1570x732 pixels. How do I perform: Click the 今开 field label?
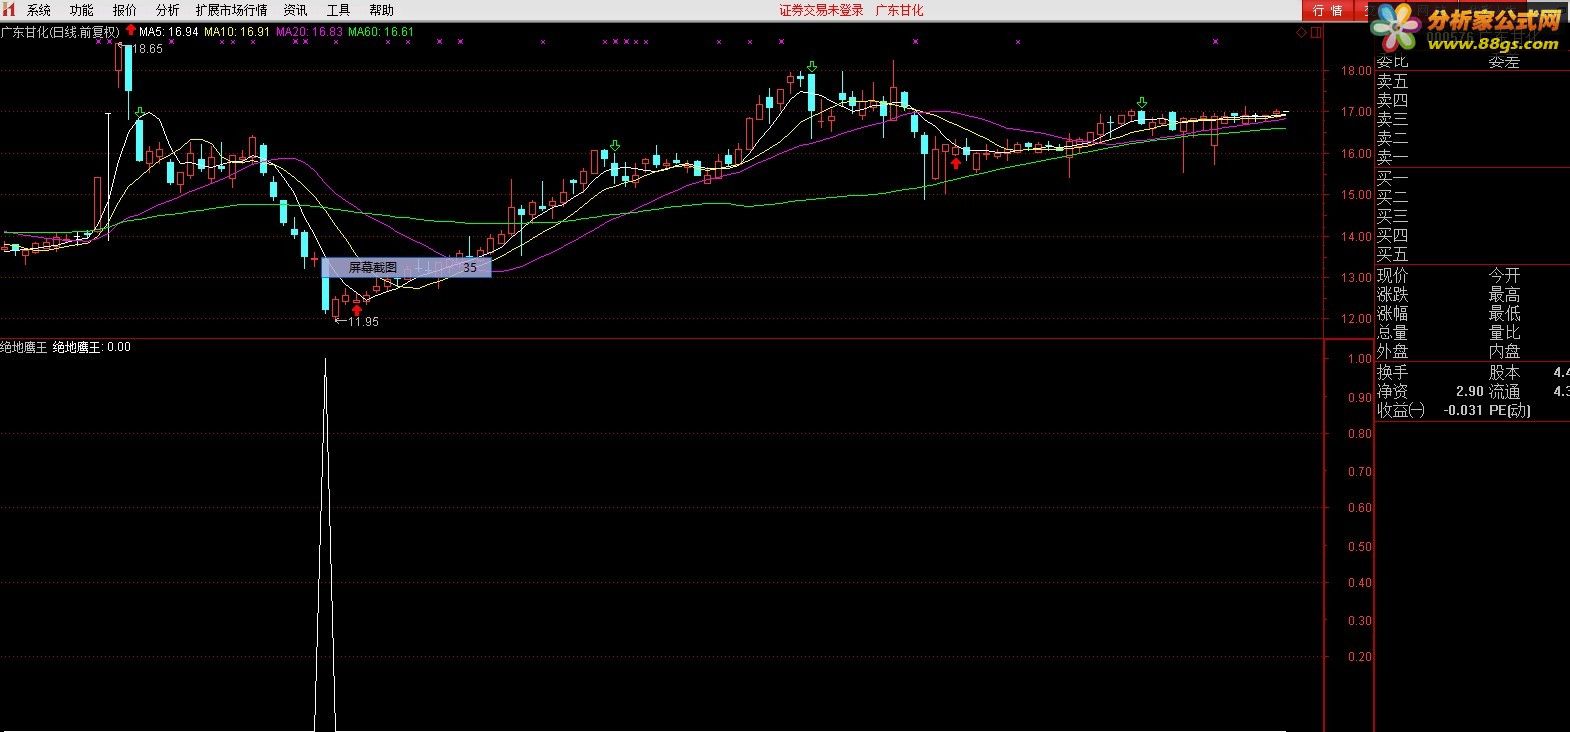coord(1504,275)
